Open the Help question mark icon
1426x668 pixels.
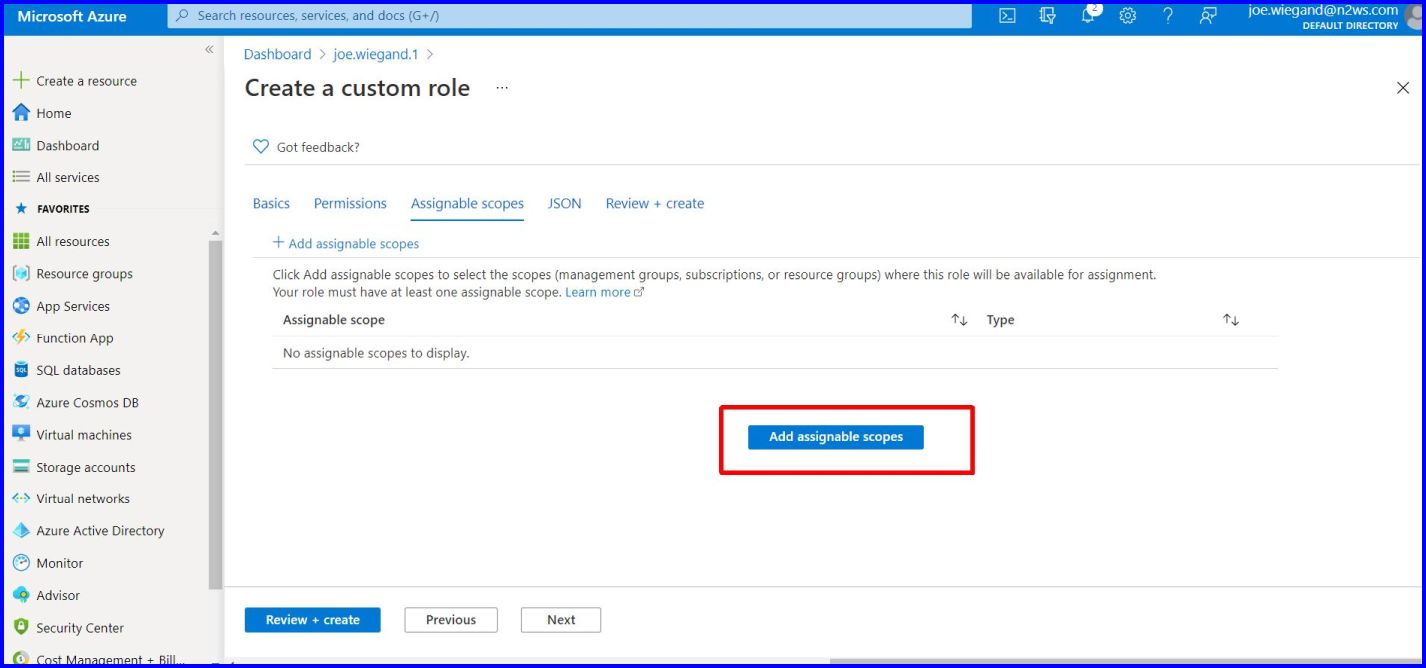[1167, 16]
